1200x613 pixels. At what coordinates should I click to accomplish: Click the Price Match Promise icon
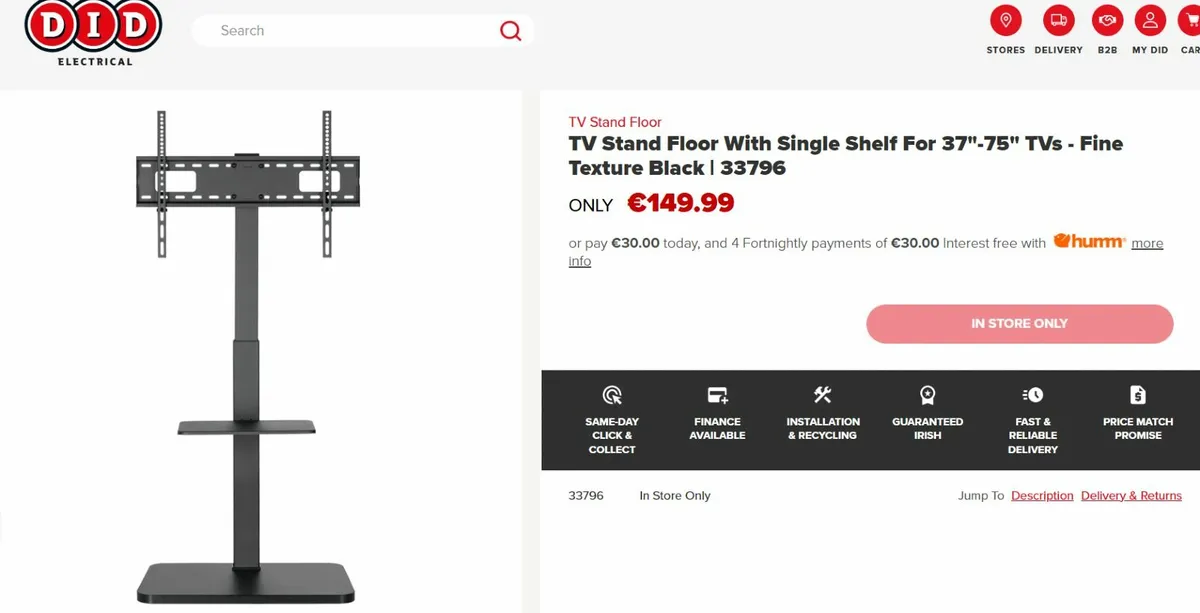point(1138,395)
